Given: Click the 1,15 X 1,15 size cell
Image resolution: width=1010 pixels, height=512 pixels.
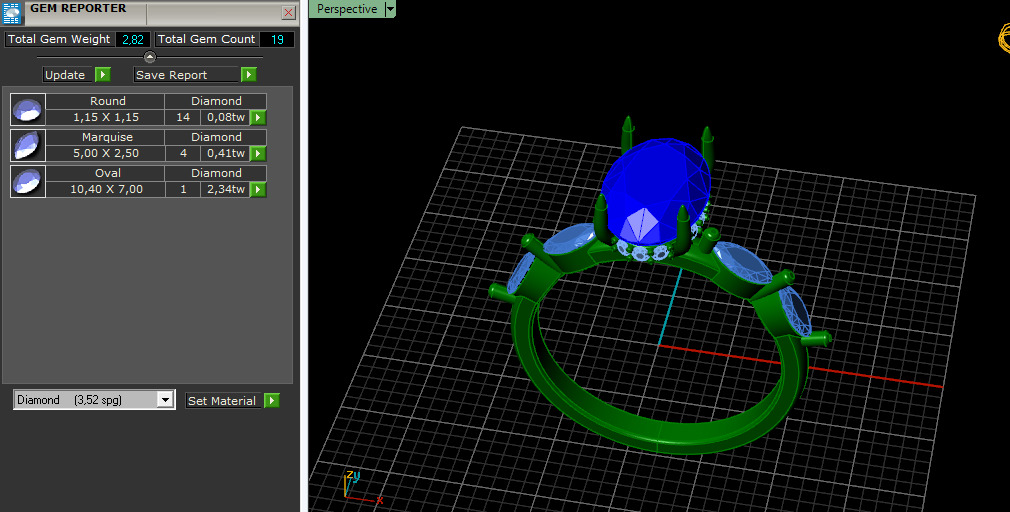Looking at the screenshot, I should click(106, 117).
